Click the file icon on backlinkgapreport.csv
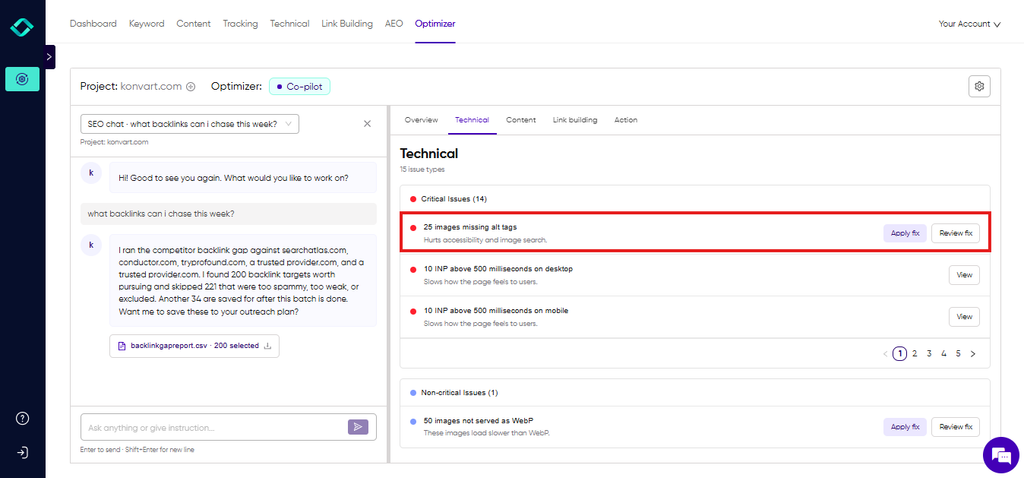This screenshot has width=1024, height=478. click(x=121, y=346)
